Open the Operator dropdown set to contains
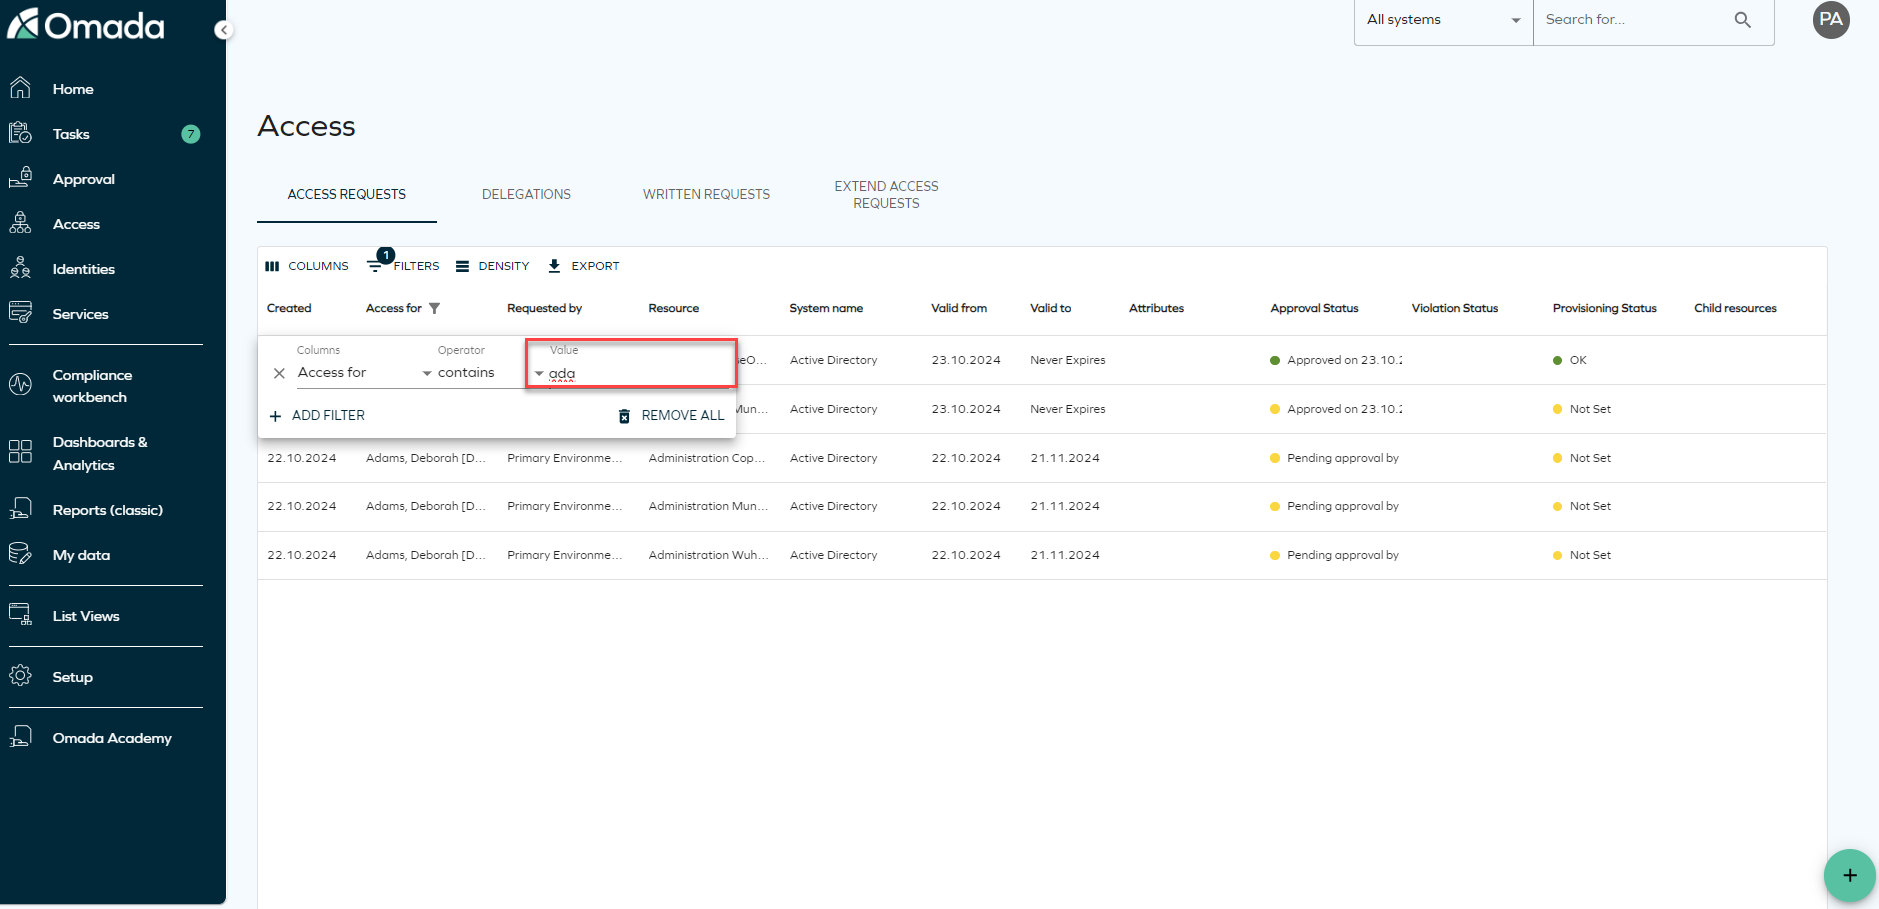This screenshot has height=909, width=1879. pyautogui.click(x=480, y=372)
